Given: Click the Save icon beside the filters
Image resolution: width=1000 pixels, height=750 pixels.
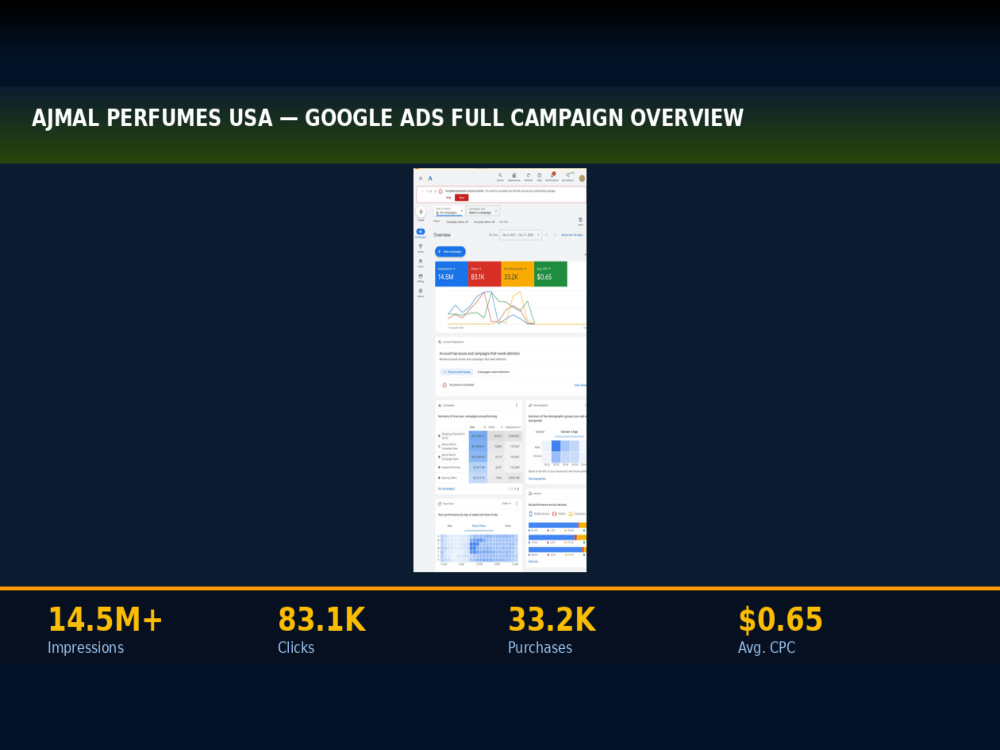Looking at the screenshot, I should 580,221.
